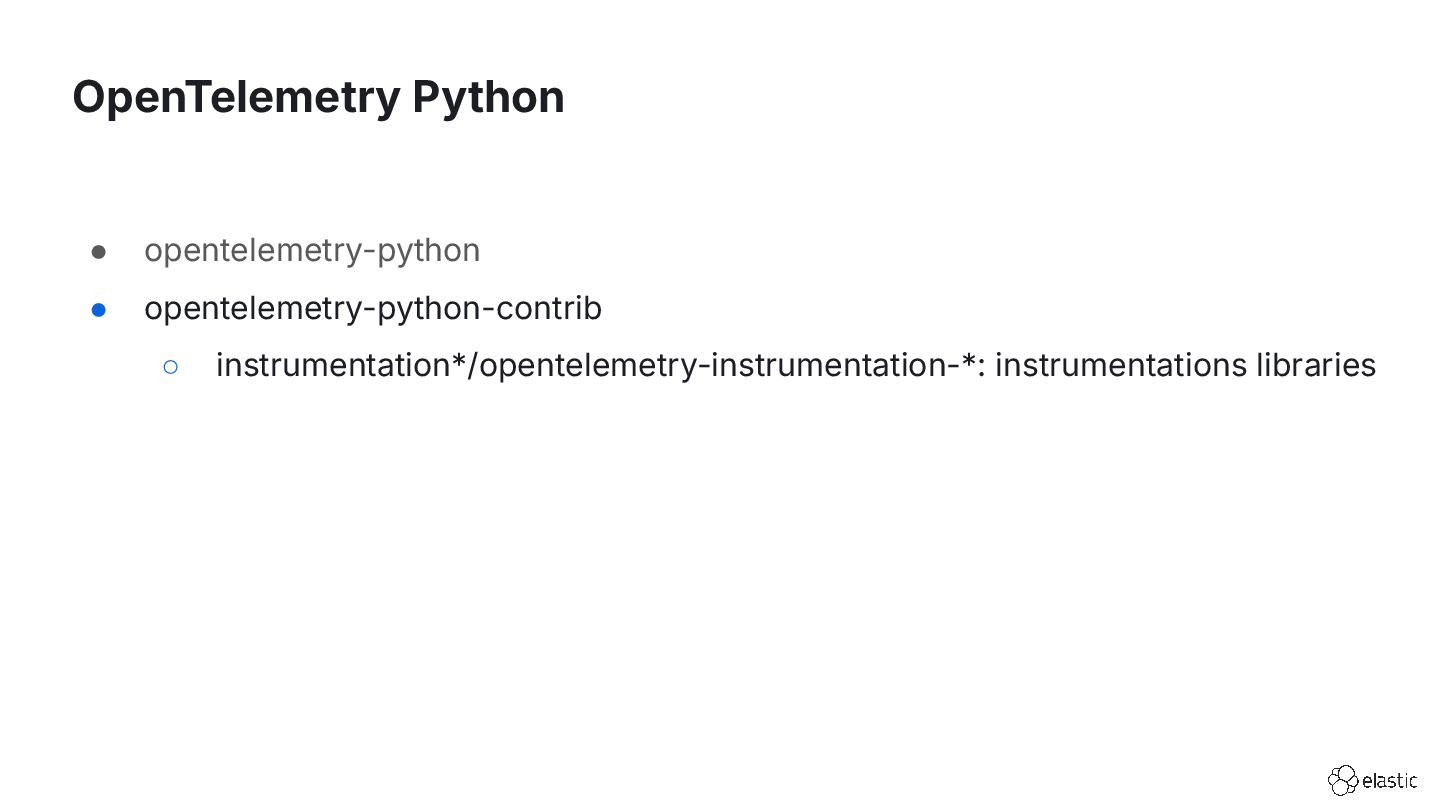Screen dimensions: 1440x810
Task: Click the words "instrumentations libraries"
Action: point(1186,365)
